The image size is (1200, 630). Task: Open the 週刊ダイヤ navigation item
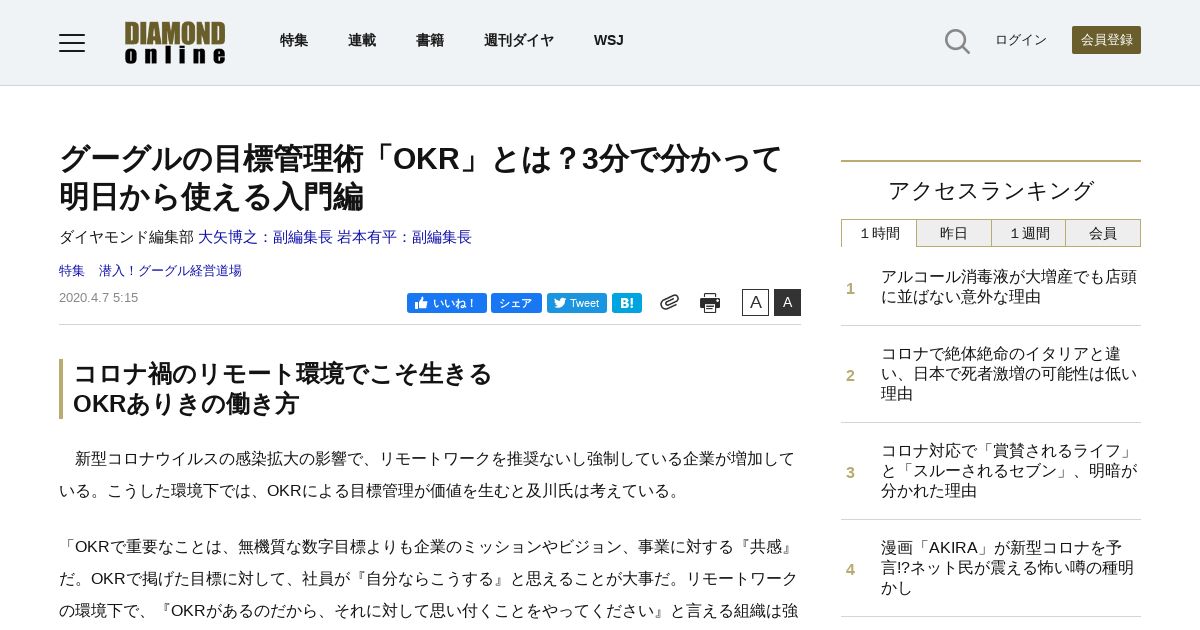click(519, 40)
